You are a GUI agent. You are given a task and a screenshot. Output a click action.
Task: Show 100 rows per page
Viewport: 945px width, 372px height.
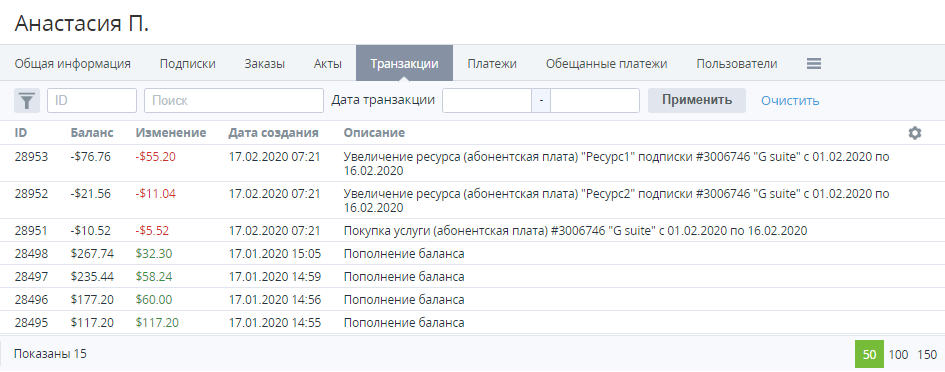[x=898, y=355]
